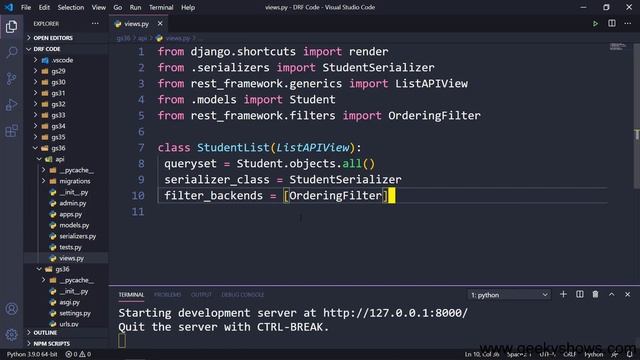Open the Manage gear icon
The height and width of the screenshot is (360, 640).
(x=11, y=335)
